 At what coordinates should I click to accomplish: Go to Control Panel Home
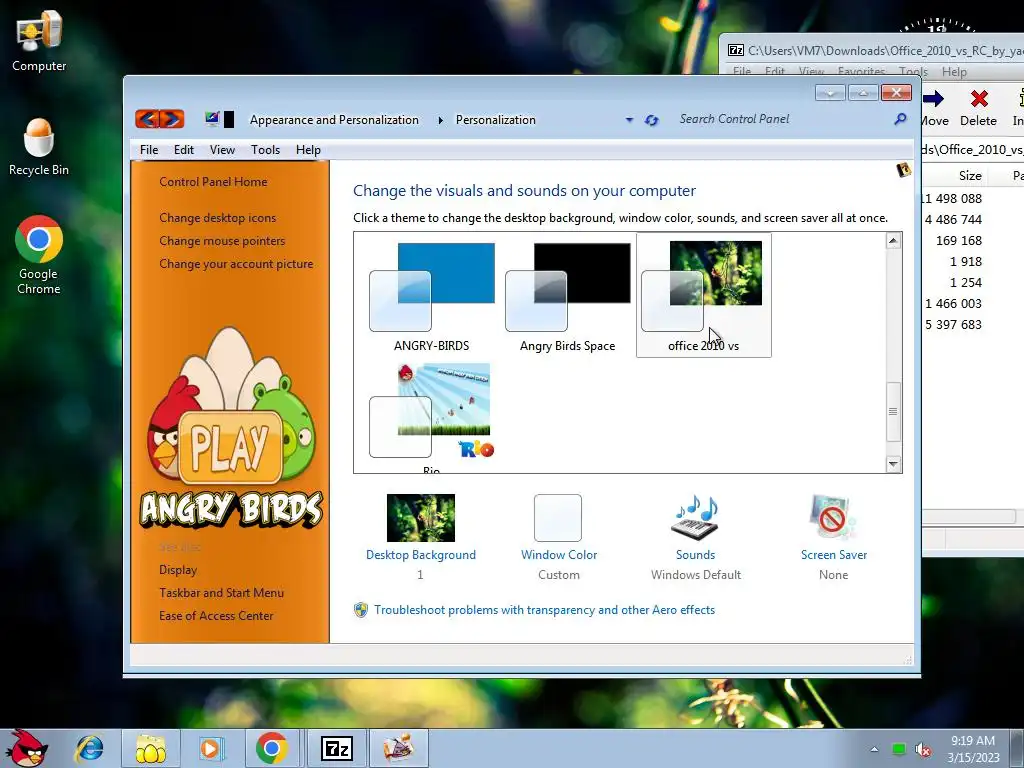213,182
